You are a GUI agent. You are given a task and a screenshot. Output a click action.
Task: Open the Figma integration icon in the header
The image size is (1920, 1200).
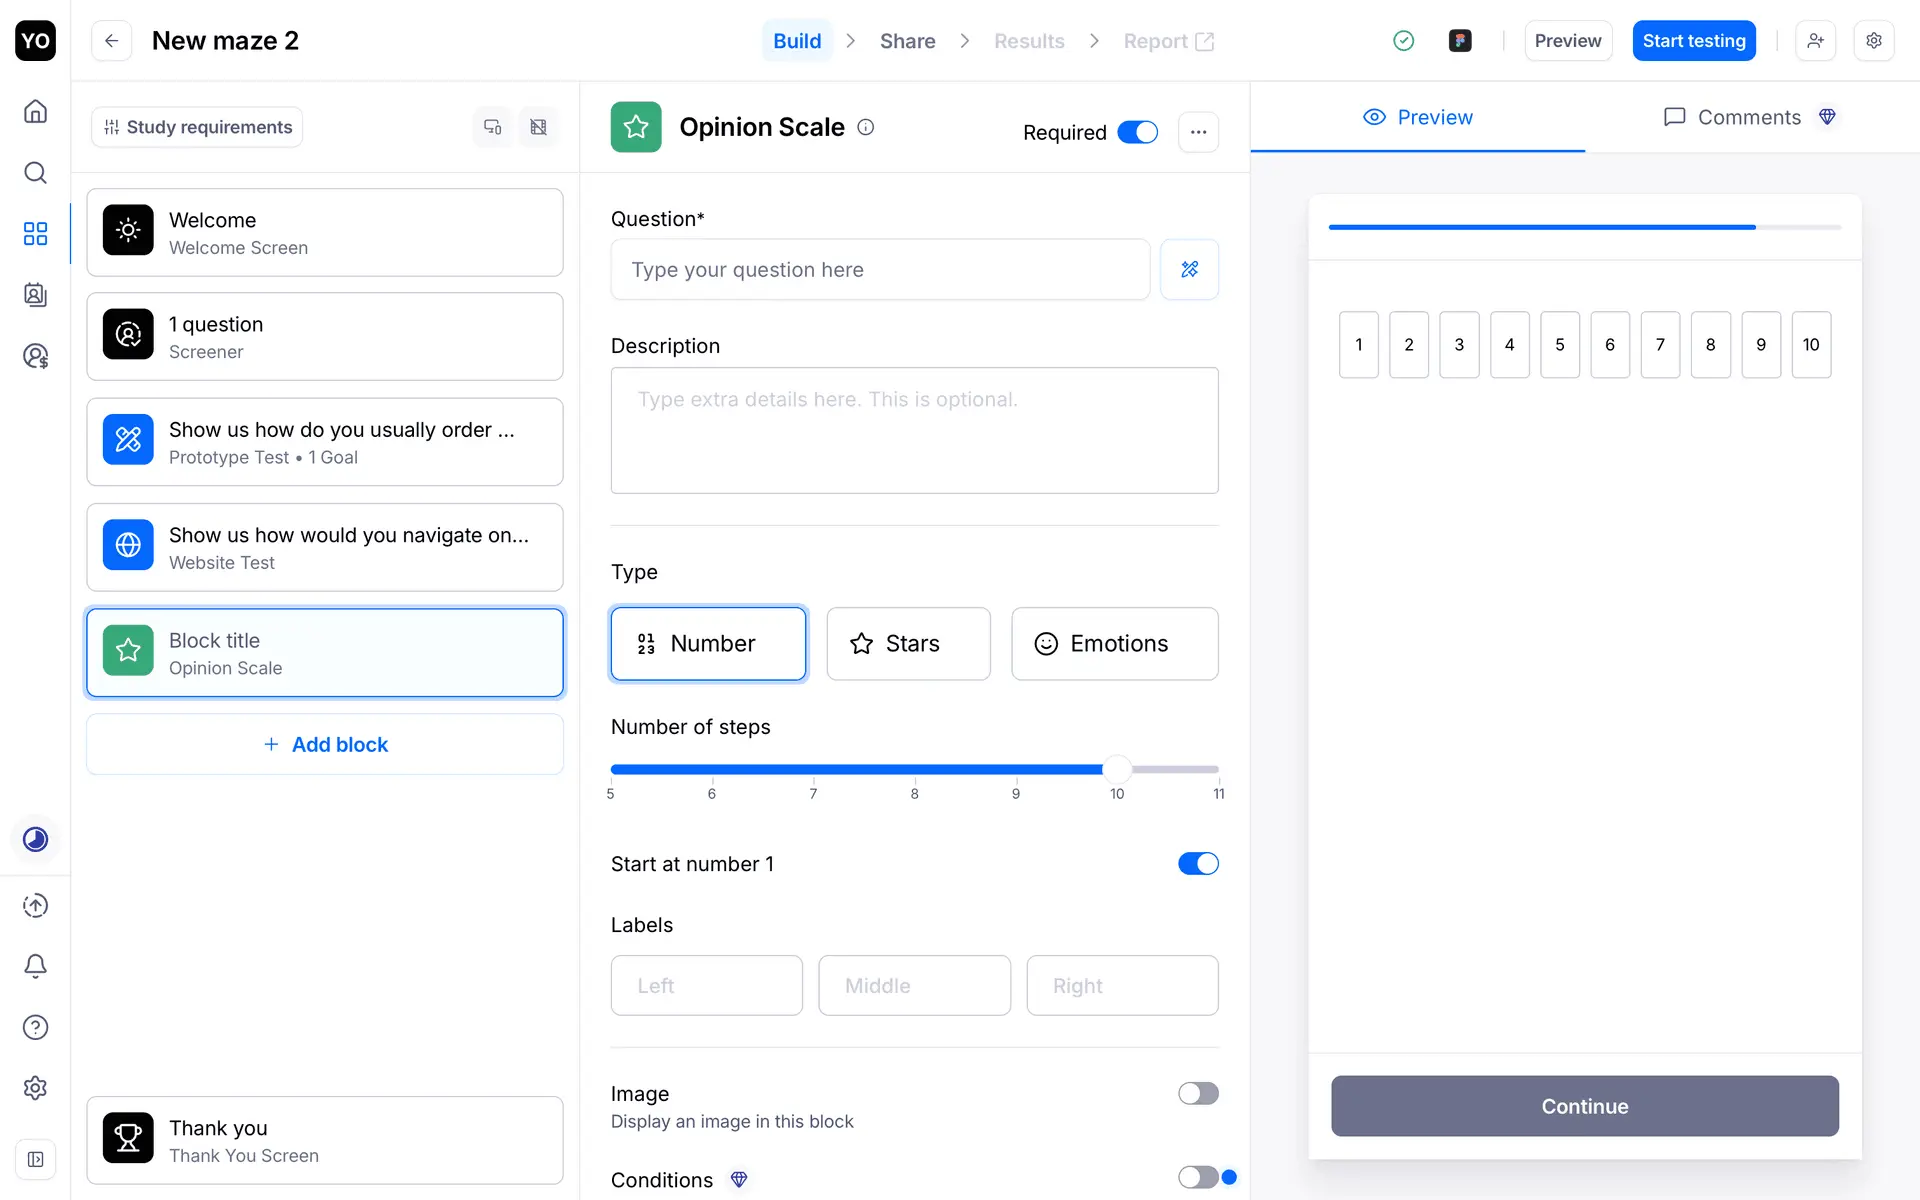(x=1460, y=41)
